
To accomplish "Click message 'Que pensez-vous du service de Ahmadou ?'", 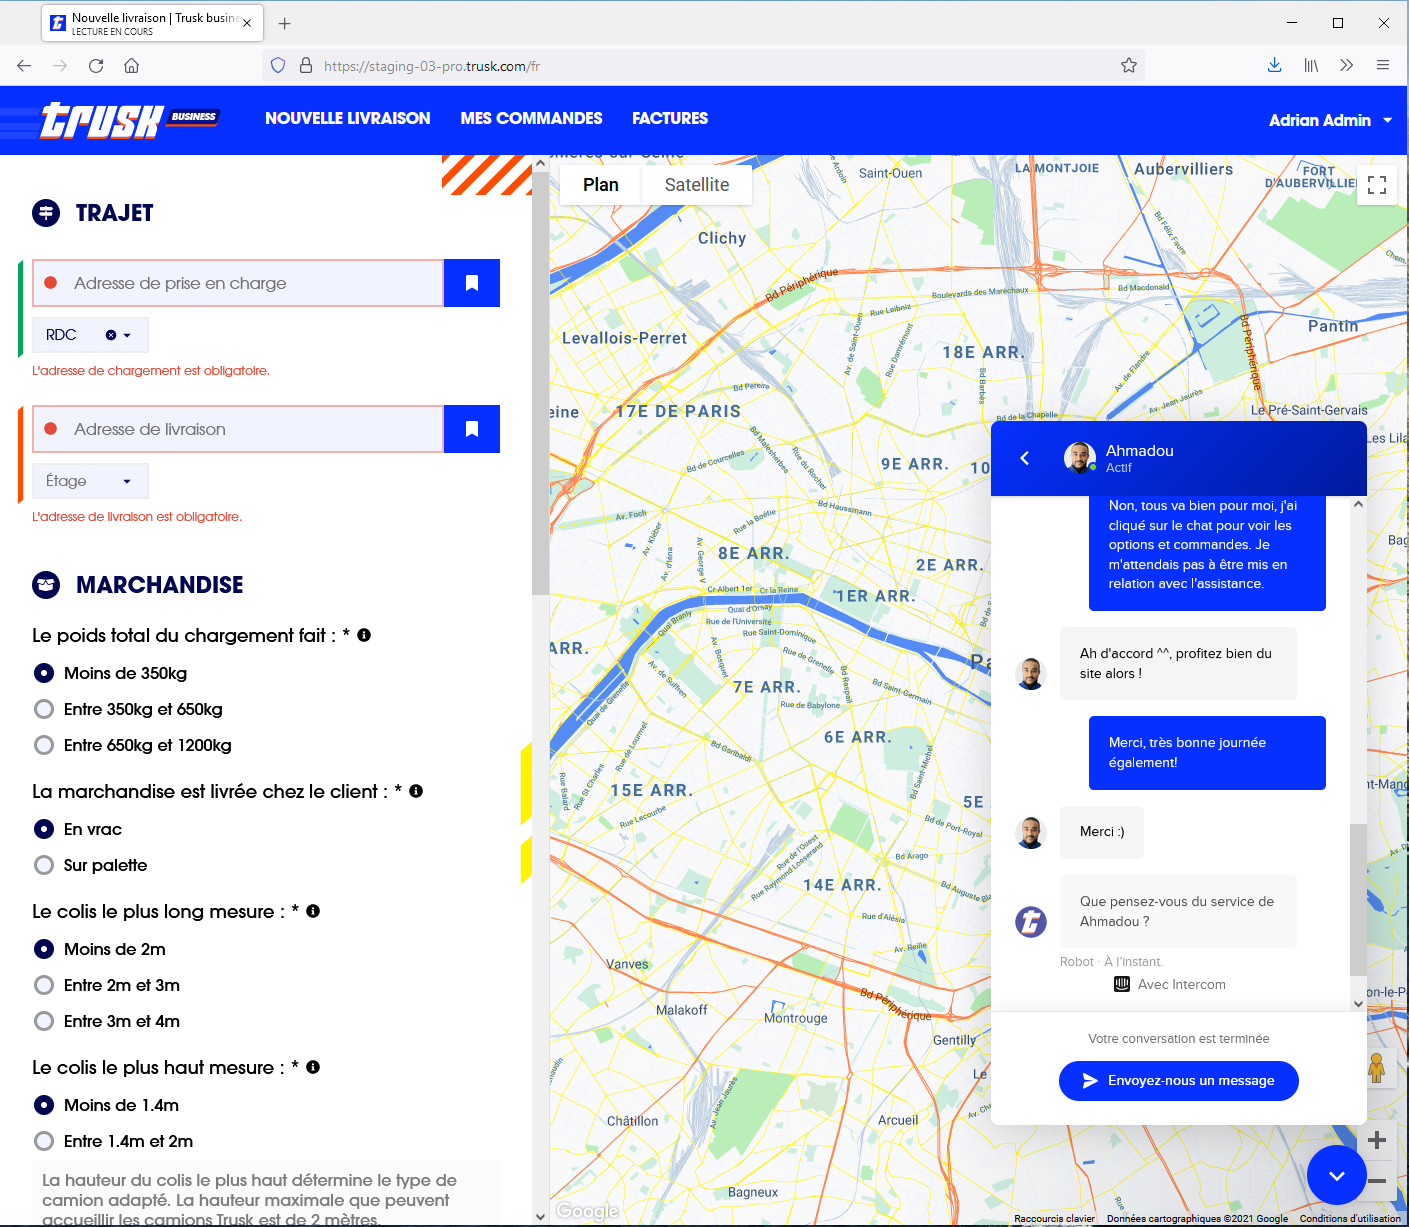I will click(x=1178, y=911).
